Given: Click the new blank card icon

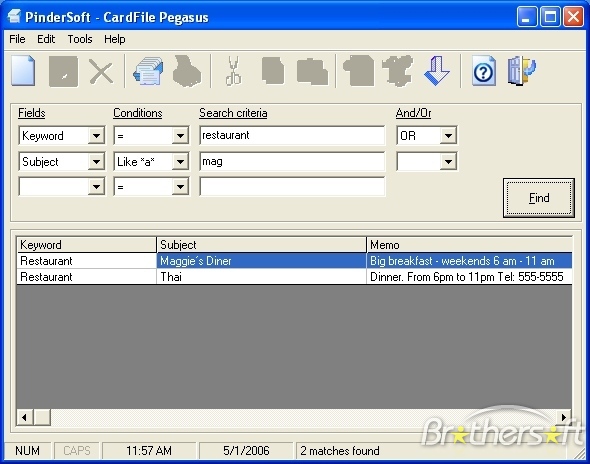Looking at the screenshot, I should click(x=23, y=71).
